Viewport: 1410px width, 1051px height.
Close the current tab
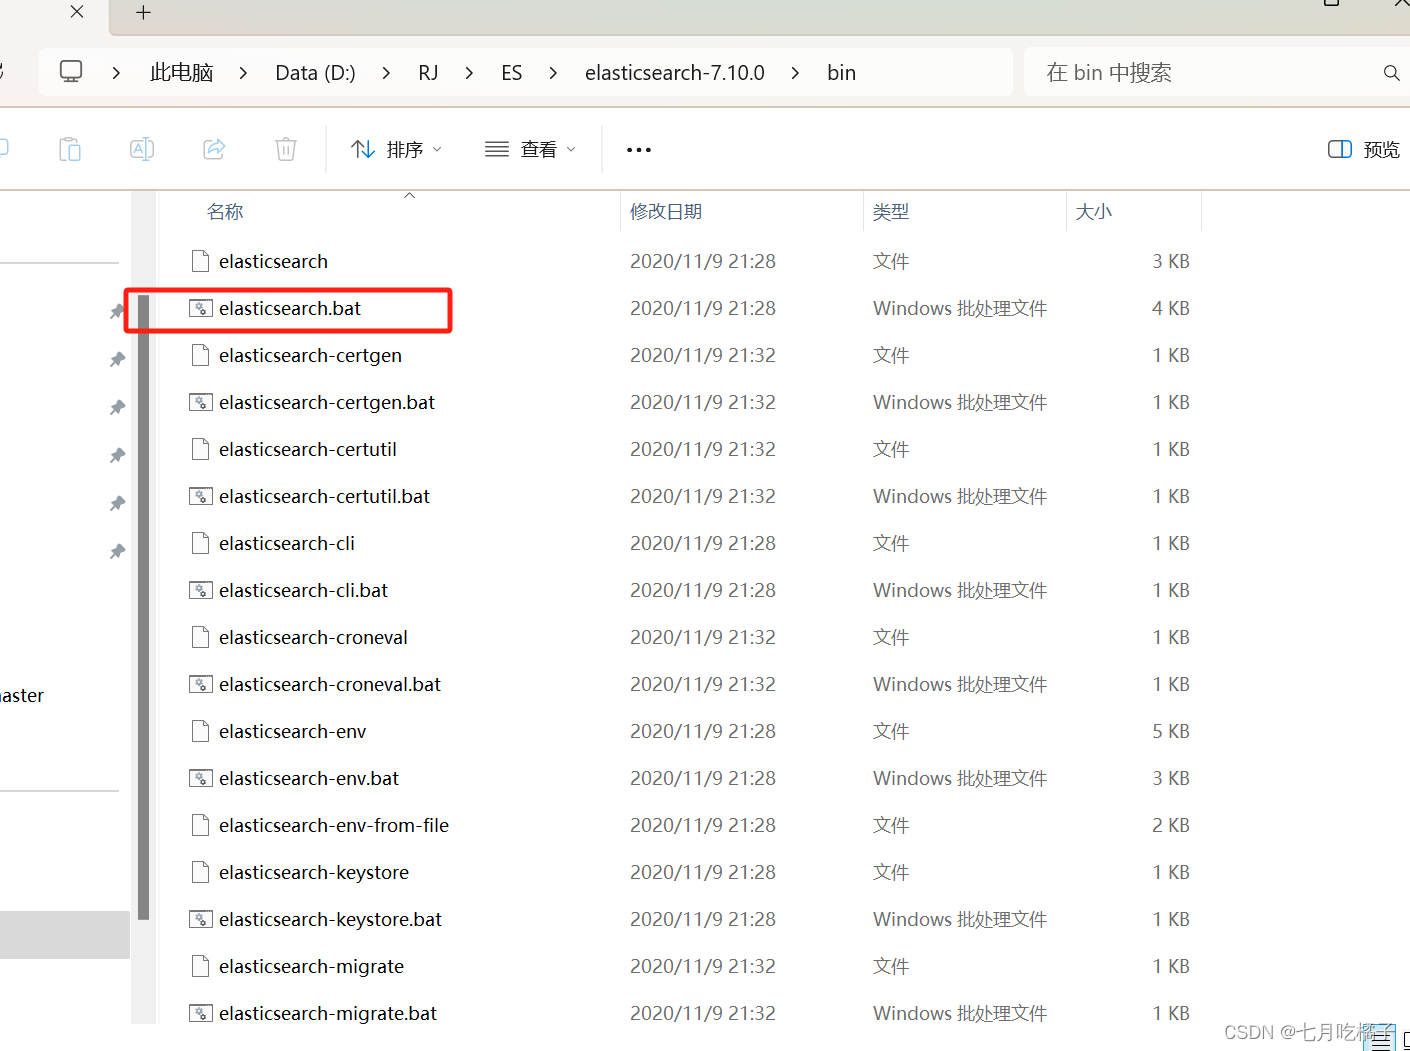[77, 12]
